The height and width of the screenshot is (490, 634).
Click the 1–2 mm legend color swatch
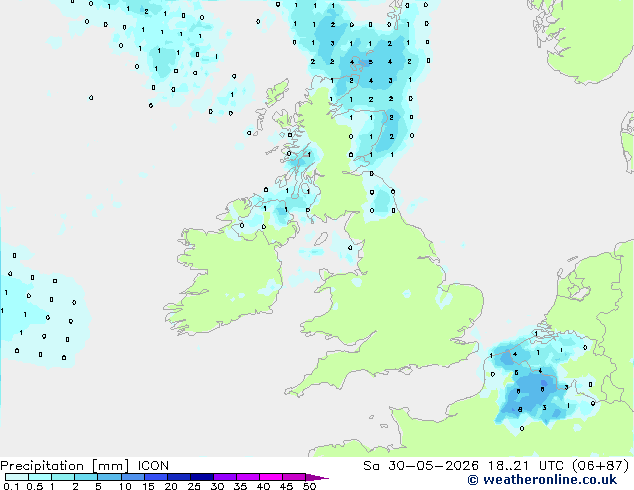click(x=63, y=477)
